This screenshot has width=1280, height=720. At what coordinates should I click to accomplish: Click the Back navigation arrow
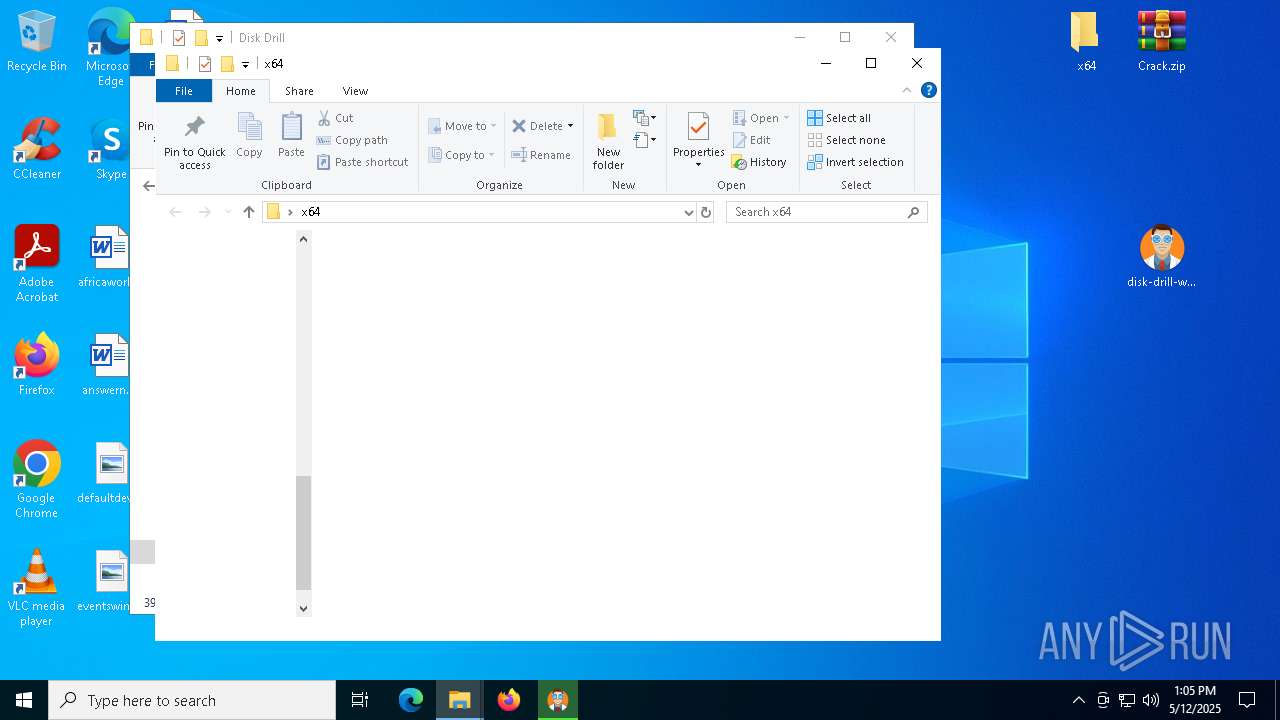click(175, 212)
